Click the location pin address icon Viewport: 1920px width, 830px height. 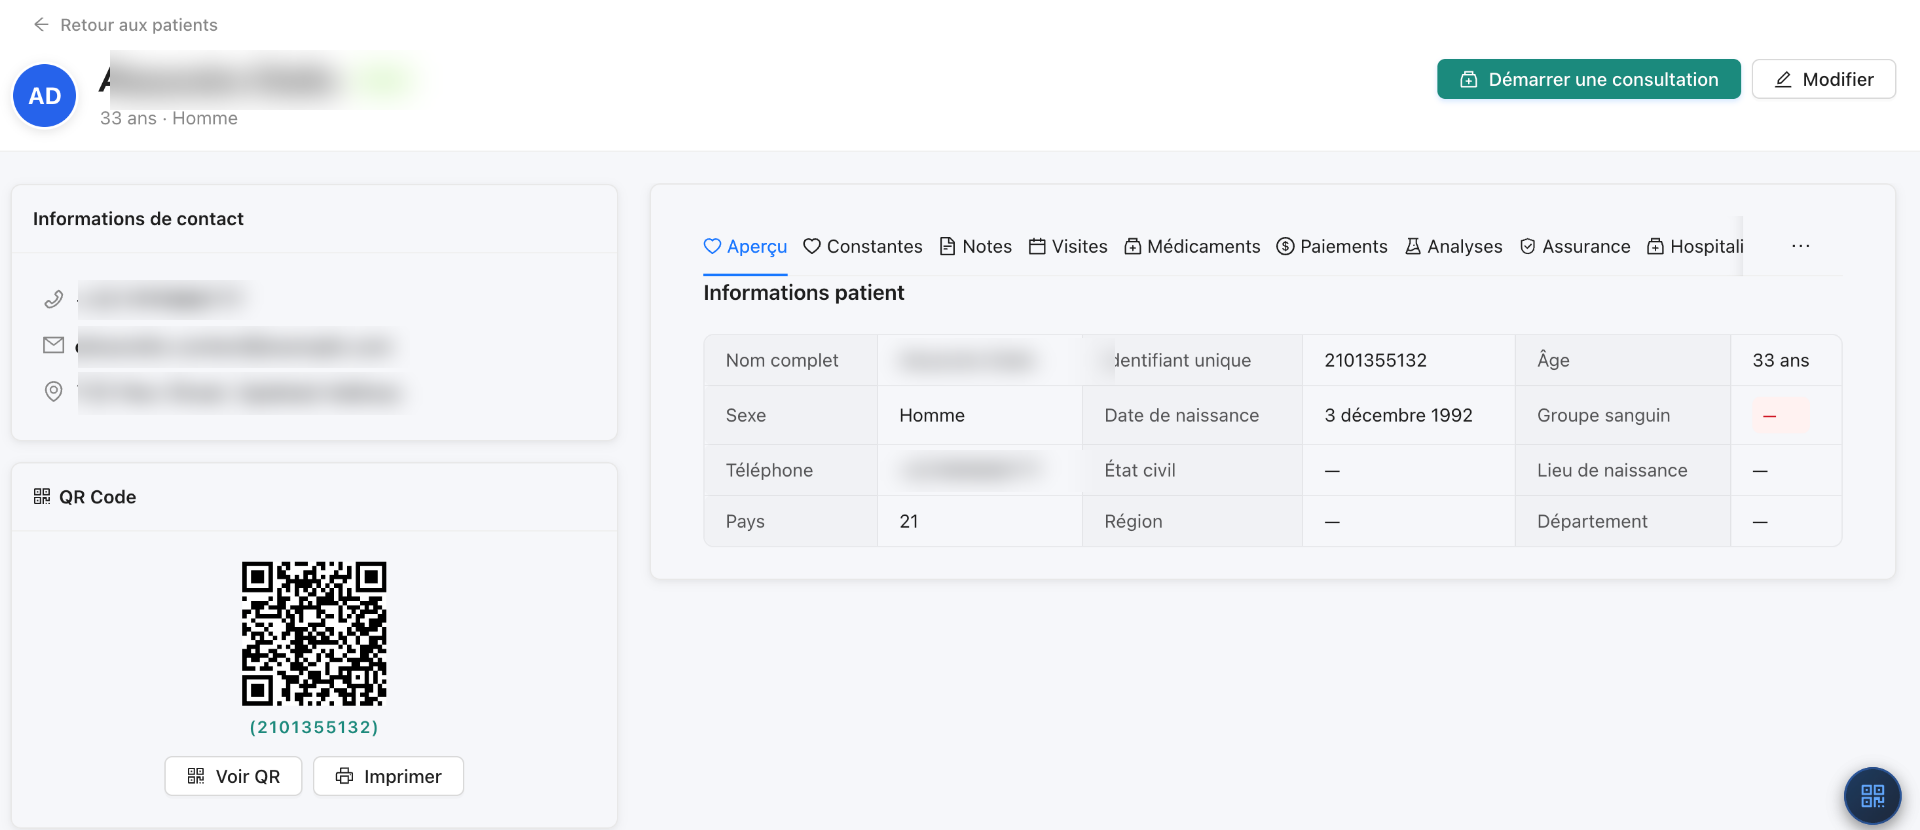click(x=54, y=391)
